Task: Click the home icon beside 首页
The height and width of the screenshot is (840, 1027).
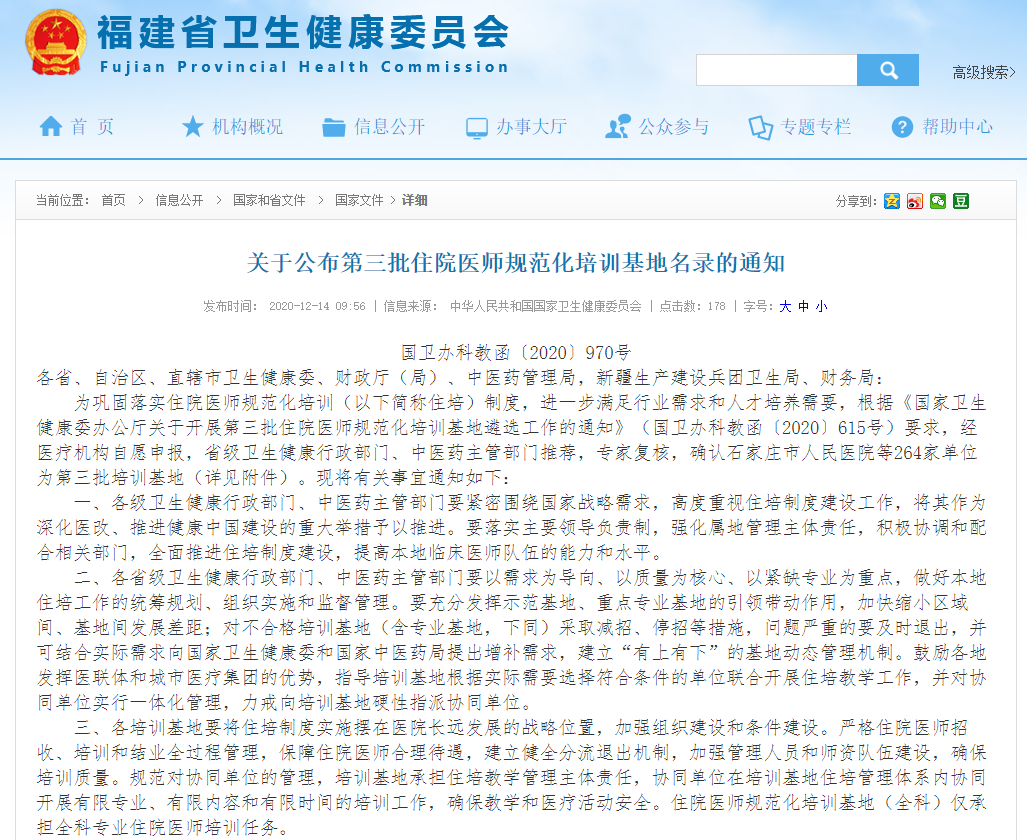Action: [x=49, y=127]
